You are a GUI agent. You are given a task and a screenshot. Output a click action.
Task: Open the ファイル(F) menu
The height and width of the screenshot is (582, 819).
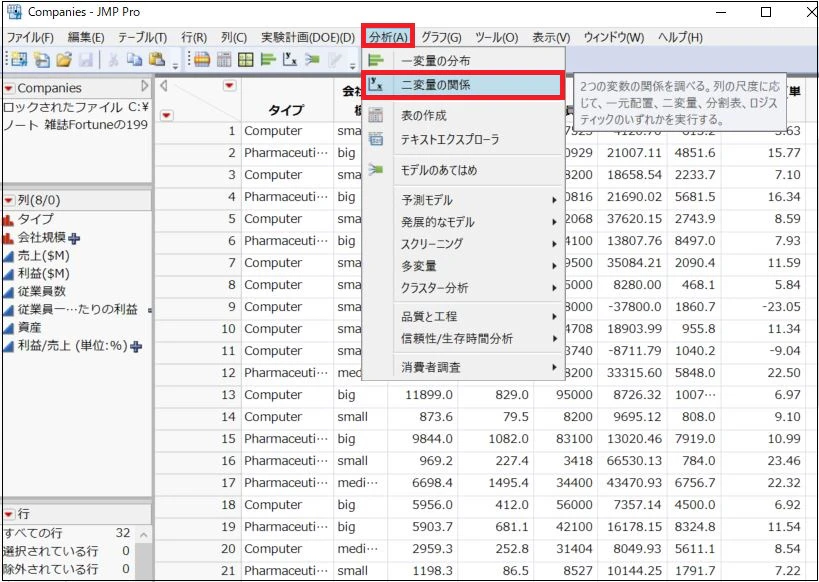pos(30,38)
